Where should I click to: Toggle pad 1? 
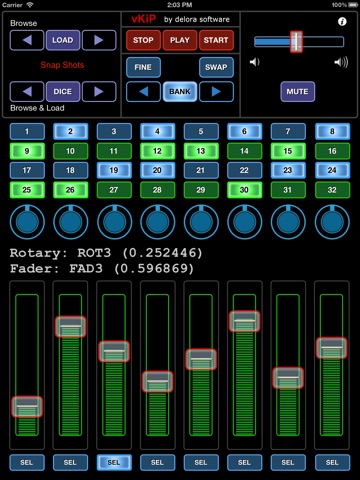coord(27,131)
